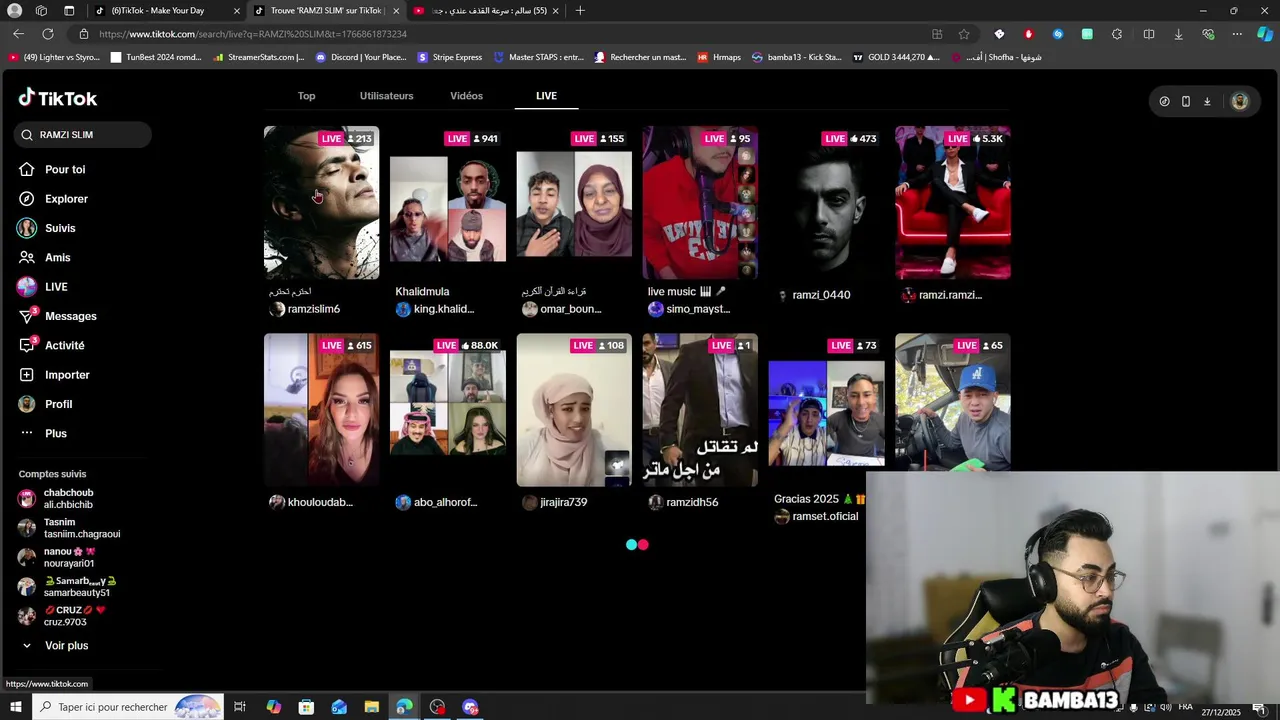Open bamba13 - Kick bookmark

pos(797,57)
